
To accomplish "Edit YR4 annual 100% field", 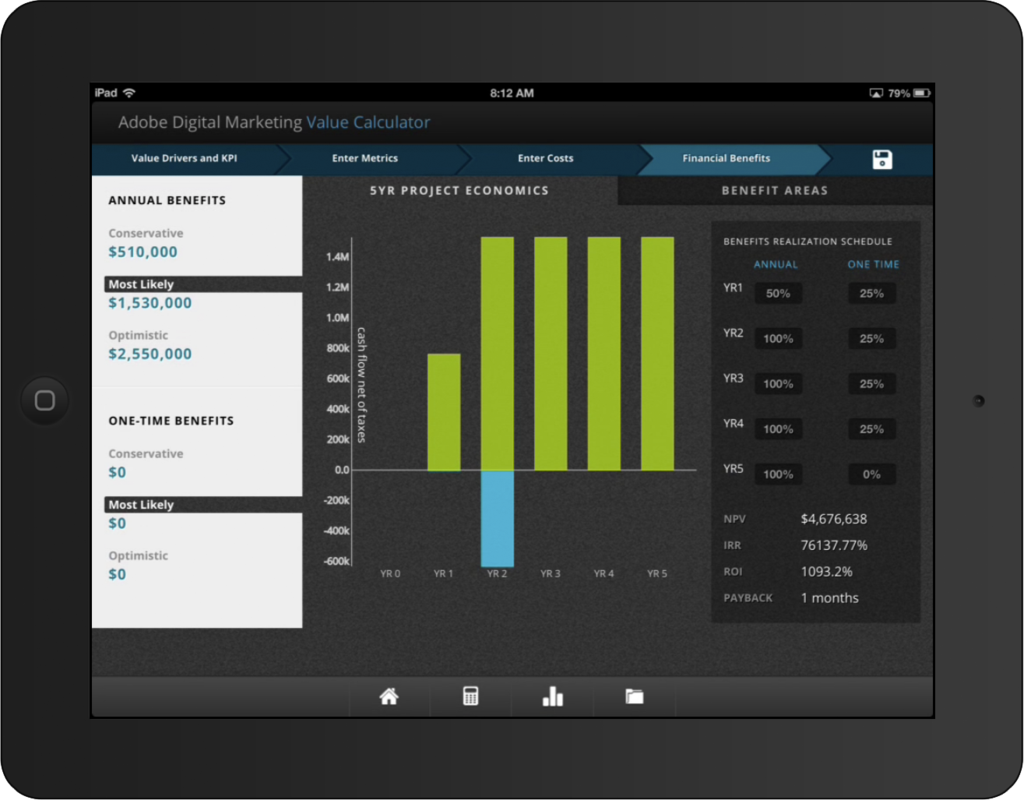I will click(x=778, y=429).
